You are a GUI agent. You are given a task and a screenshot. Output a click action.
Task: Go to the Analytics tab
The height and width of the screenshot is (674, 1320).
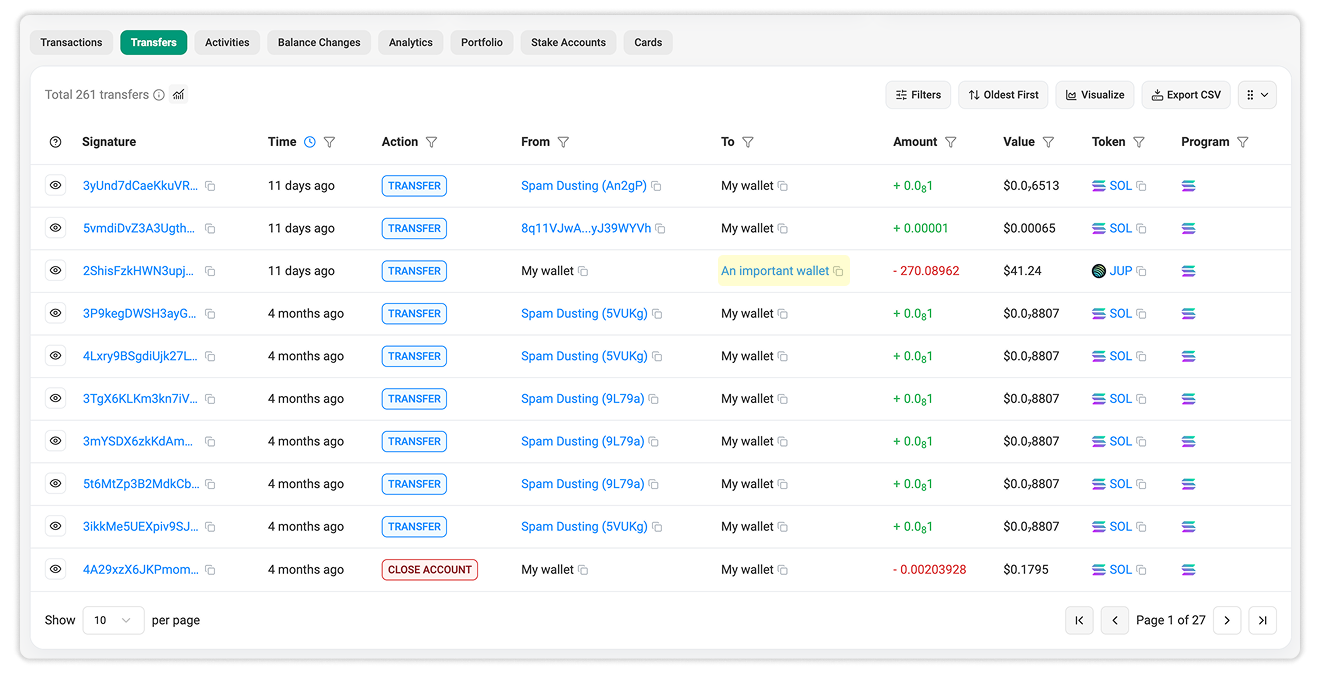click(x=411, y=42)
